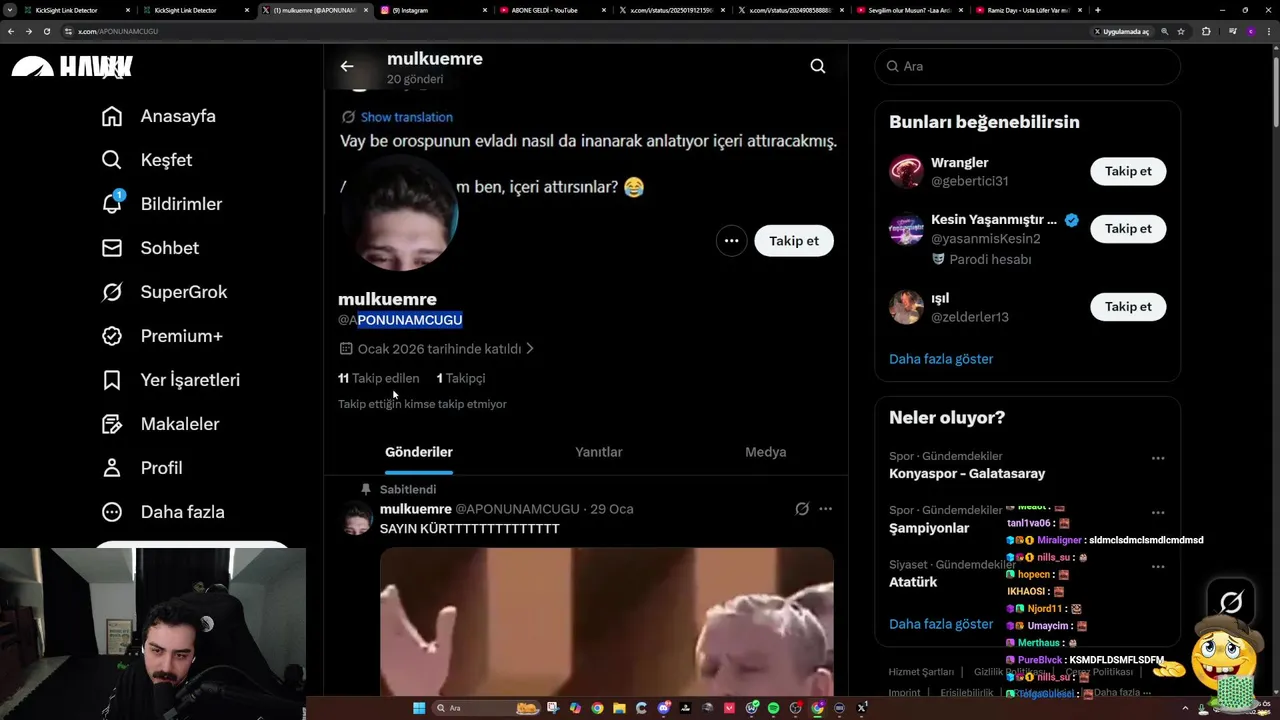Click back arrow beside mulkuemre header
Viewport: 1280px width, 720px height.
coord(347,66)
